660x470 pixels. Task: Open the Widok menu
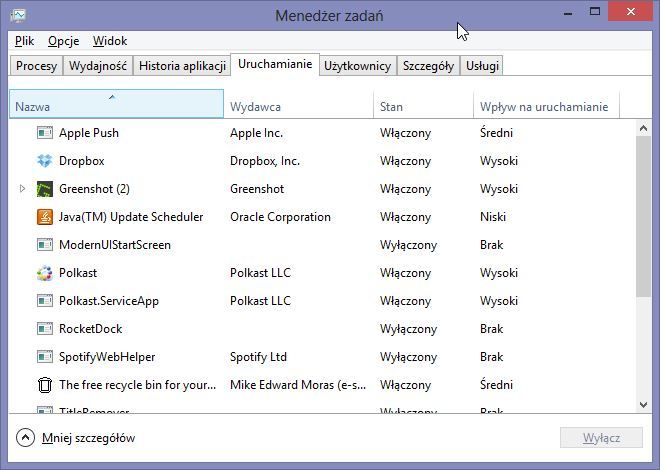pyautogui.click(x=110, y=41)
